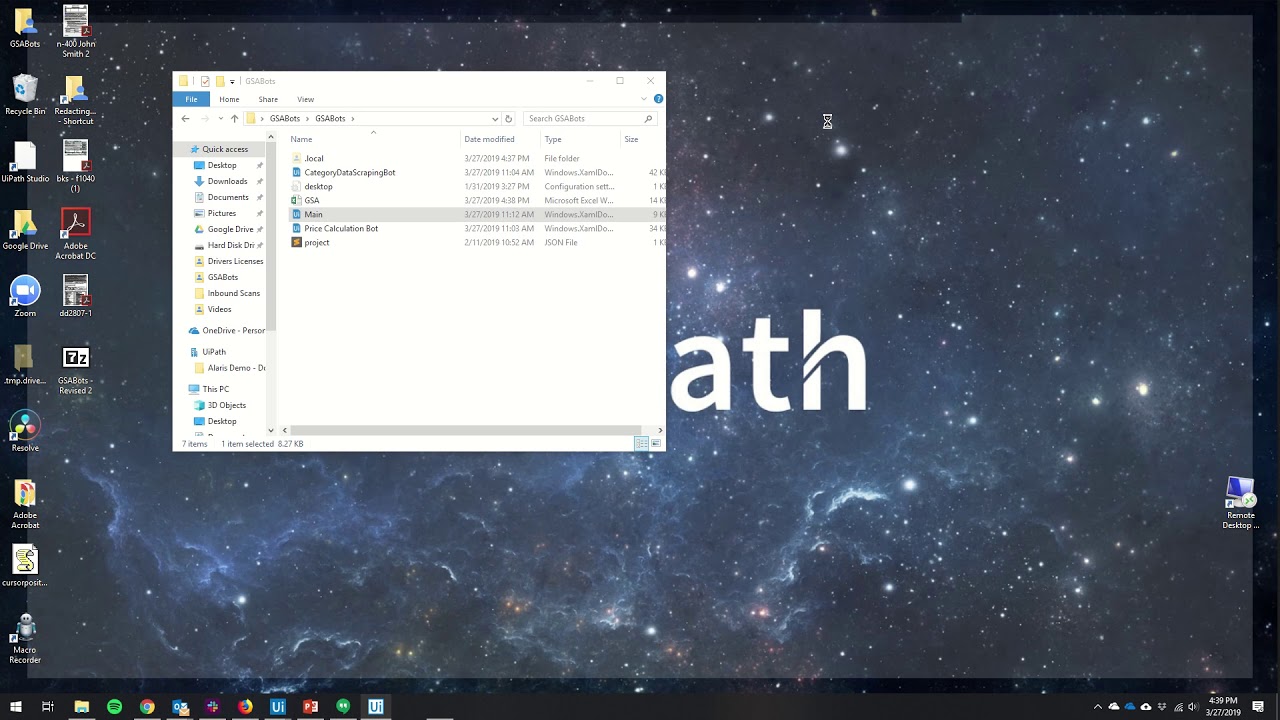Select Quick access in navigation pane

point(225,149)
